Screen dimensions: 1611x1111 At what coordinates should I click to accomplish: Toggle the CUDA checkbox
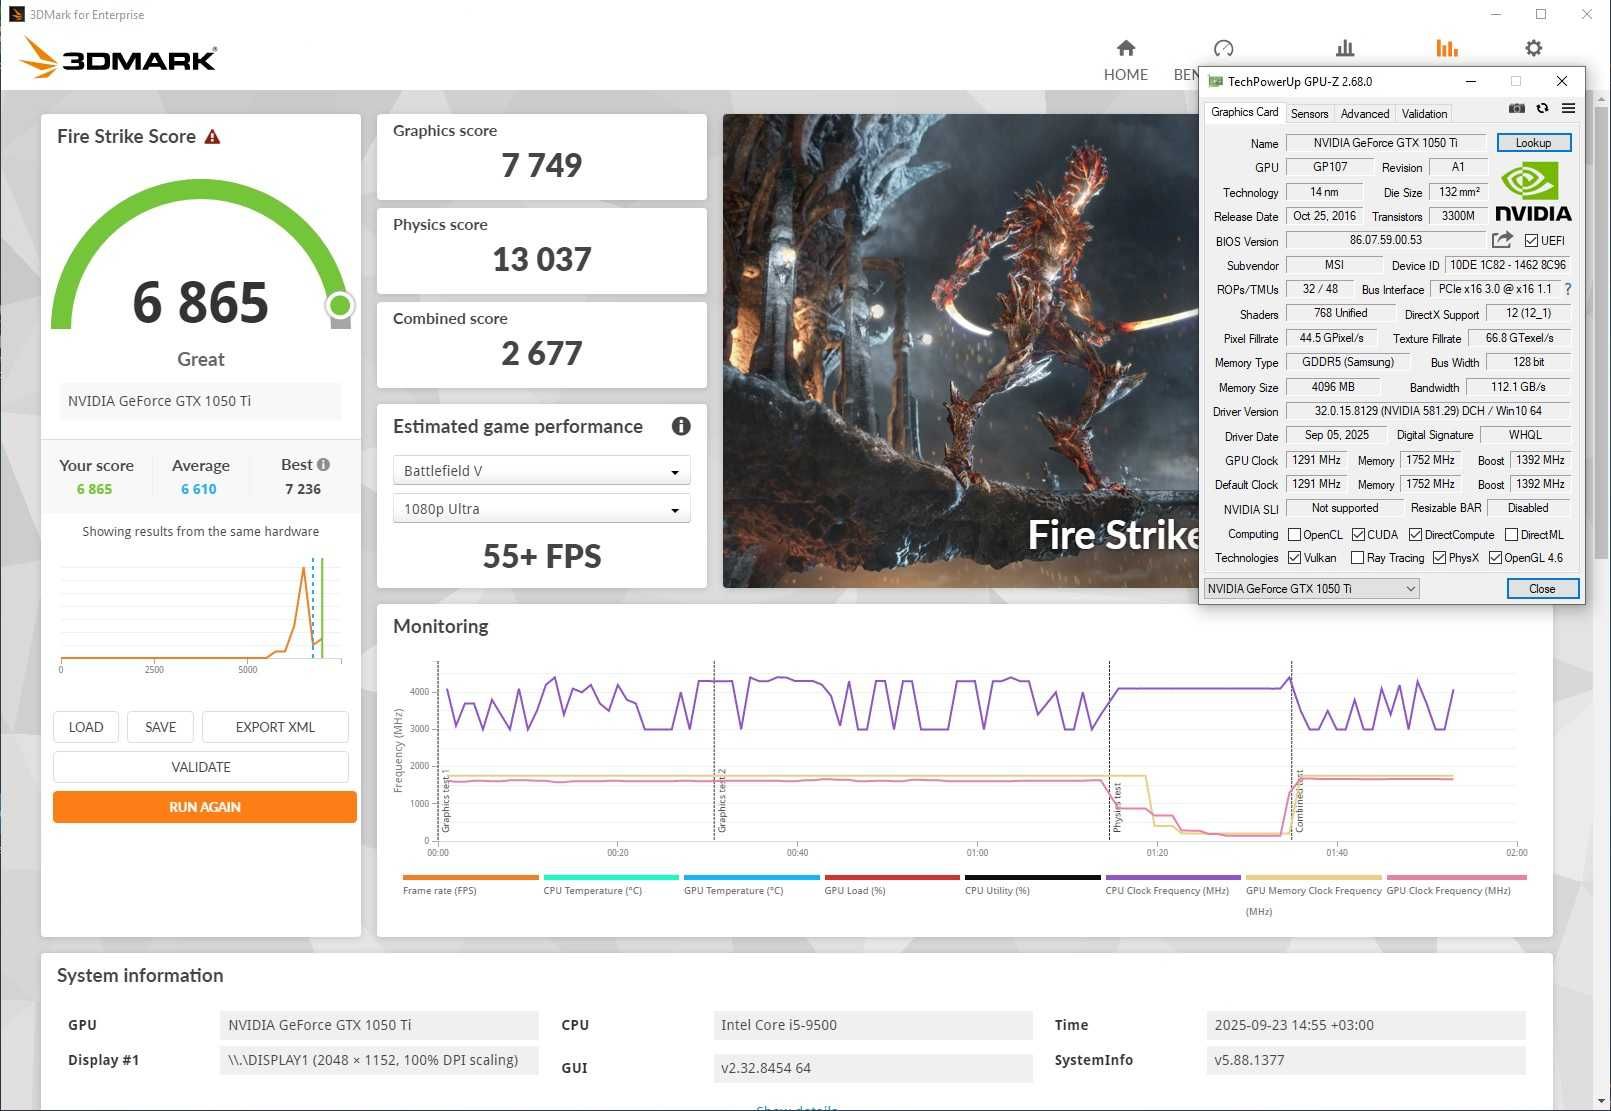(1358, 535)
